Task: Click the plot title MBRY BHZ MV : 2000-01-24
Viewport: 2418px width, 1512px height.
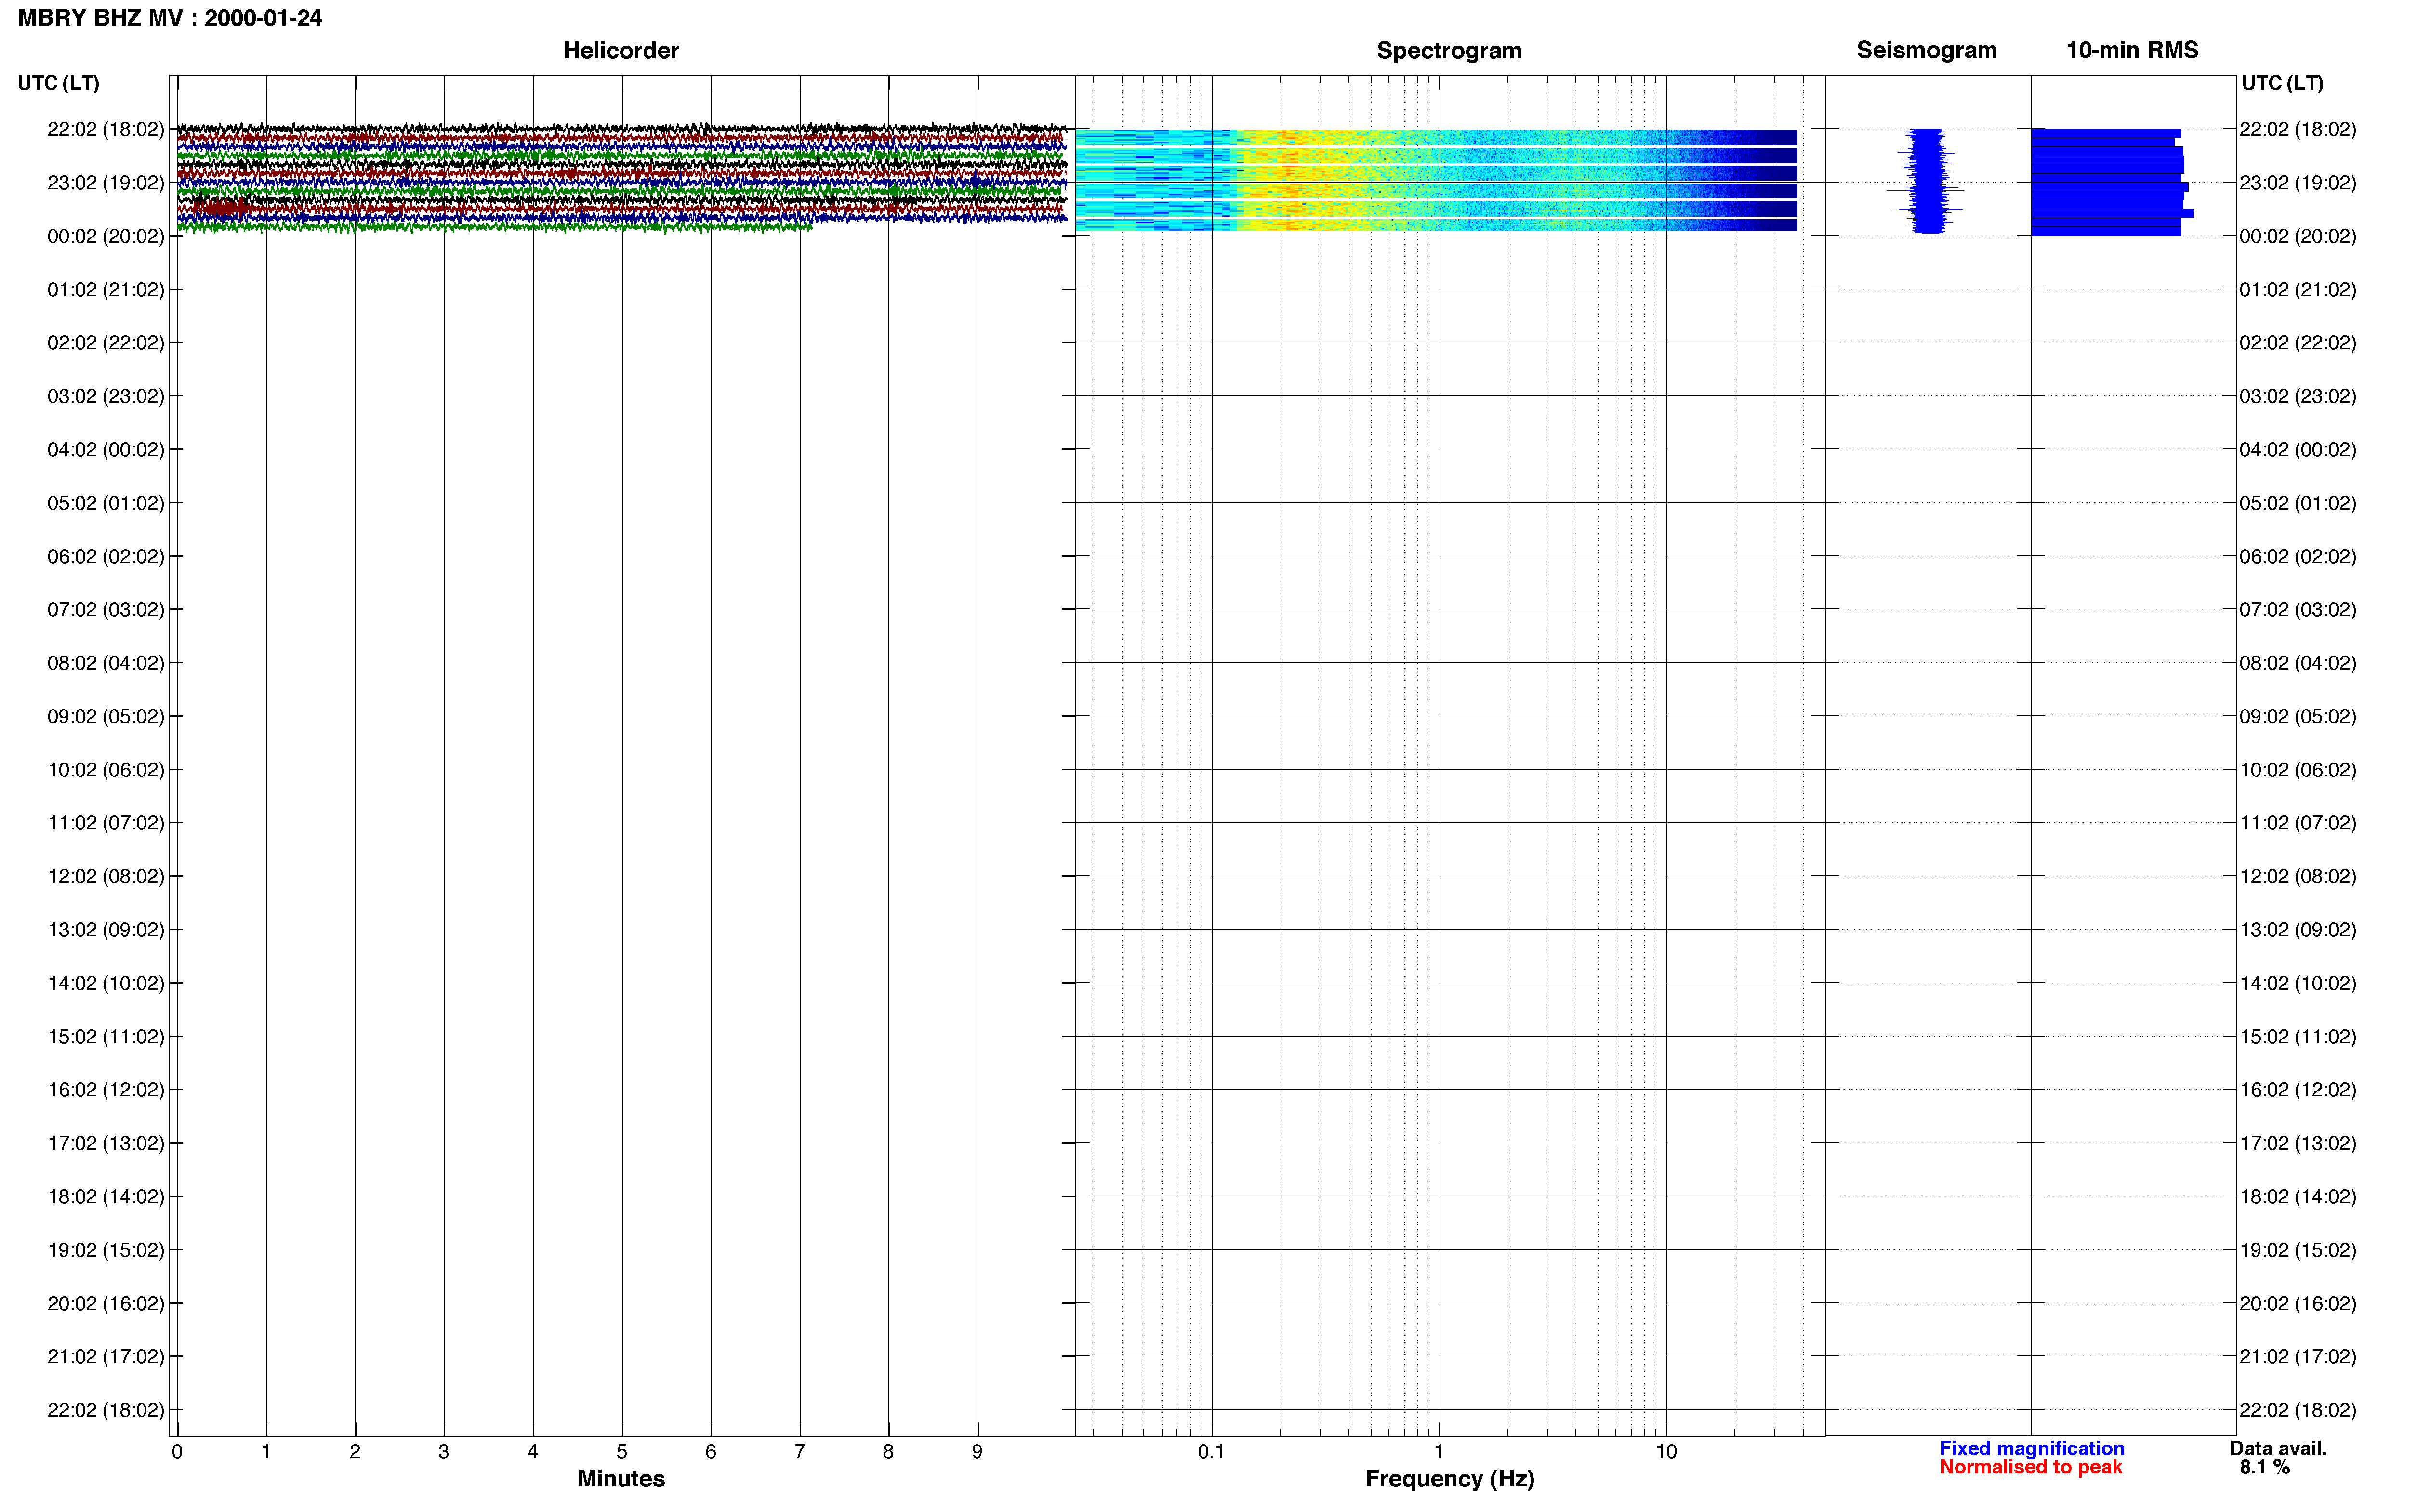Action: [x=170, y=18]
